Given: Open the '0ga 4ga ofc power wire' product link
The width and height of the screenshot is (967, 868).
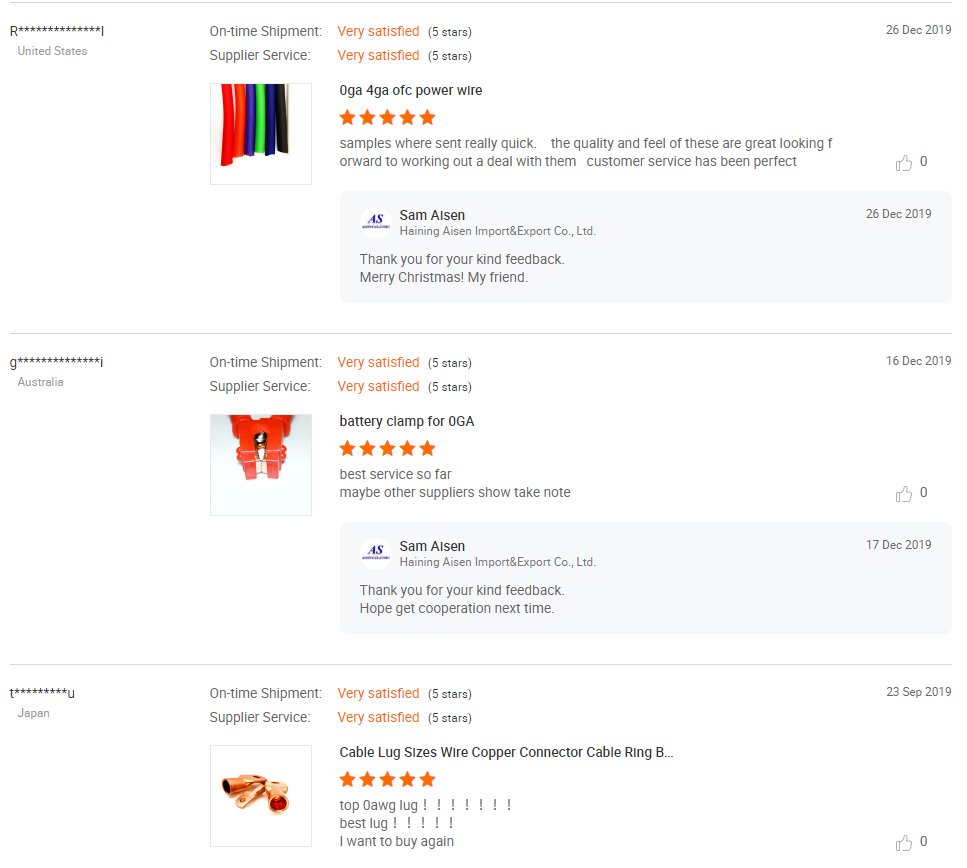Looking at the screenshot, I should click(411, 91).
